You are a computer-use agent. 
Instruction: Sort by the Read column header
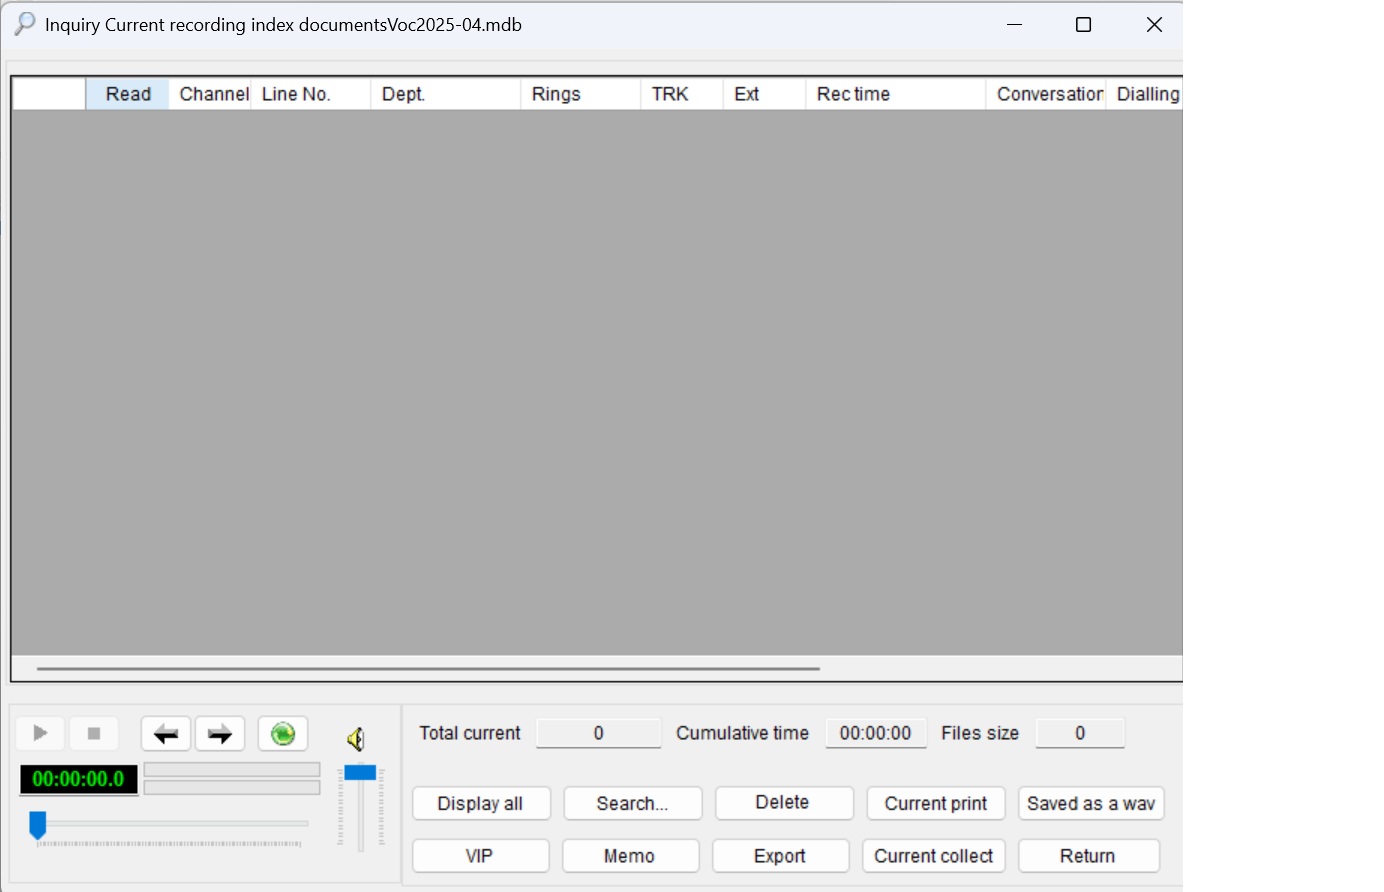127,93
